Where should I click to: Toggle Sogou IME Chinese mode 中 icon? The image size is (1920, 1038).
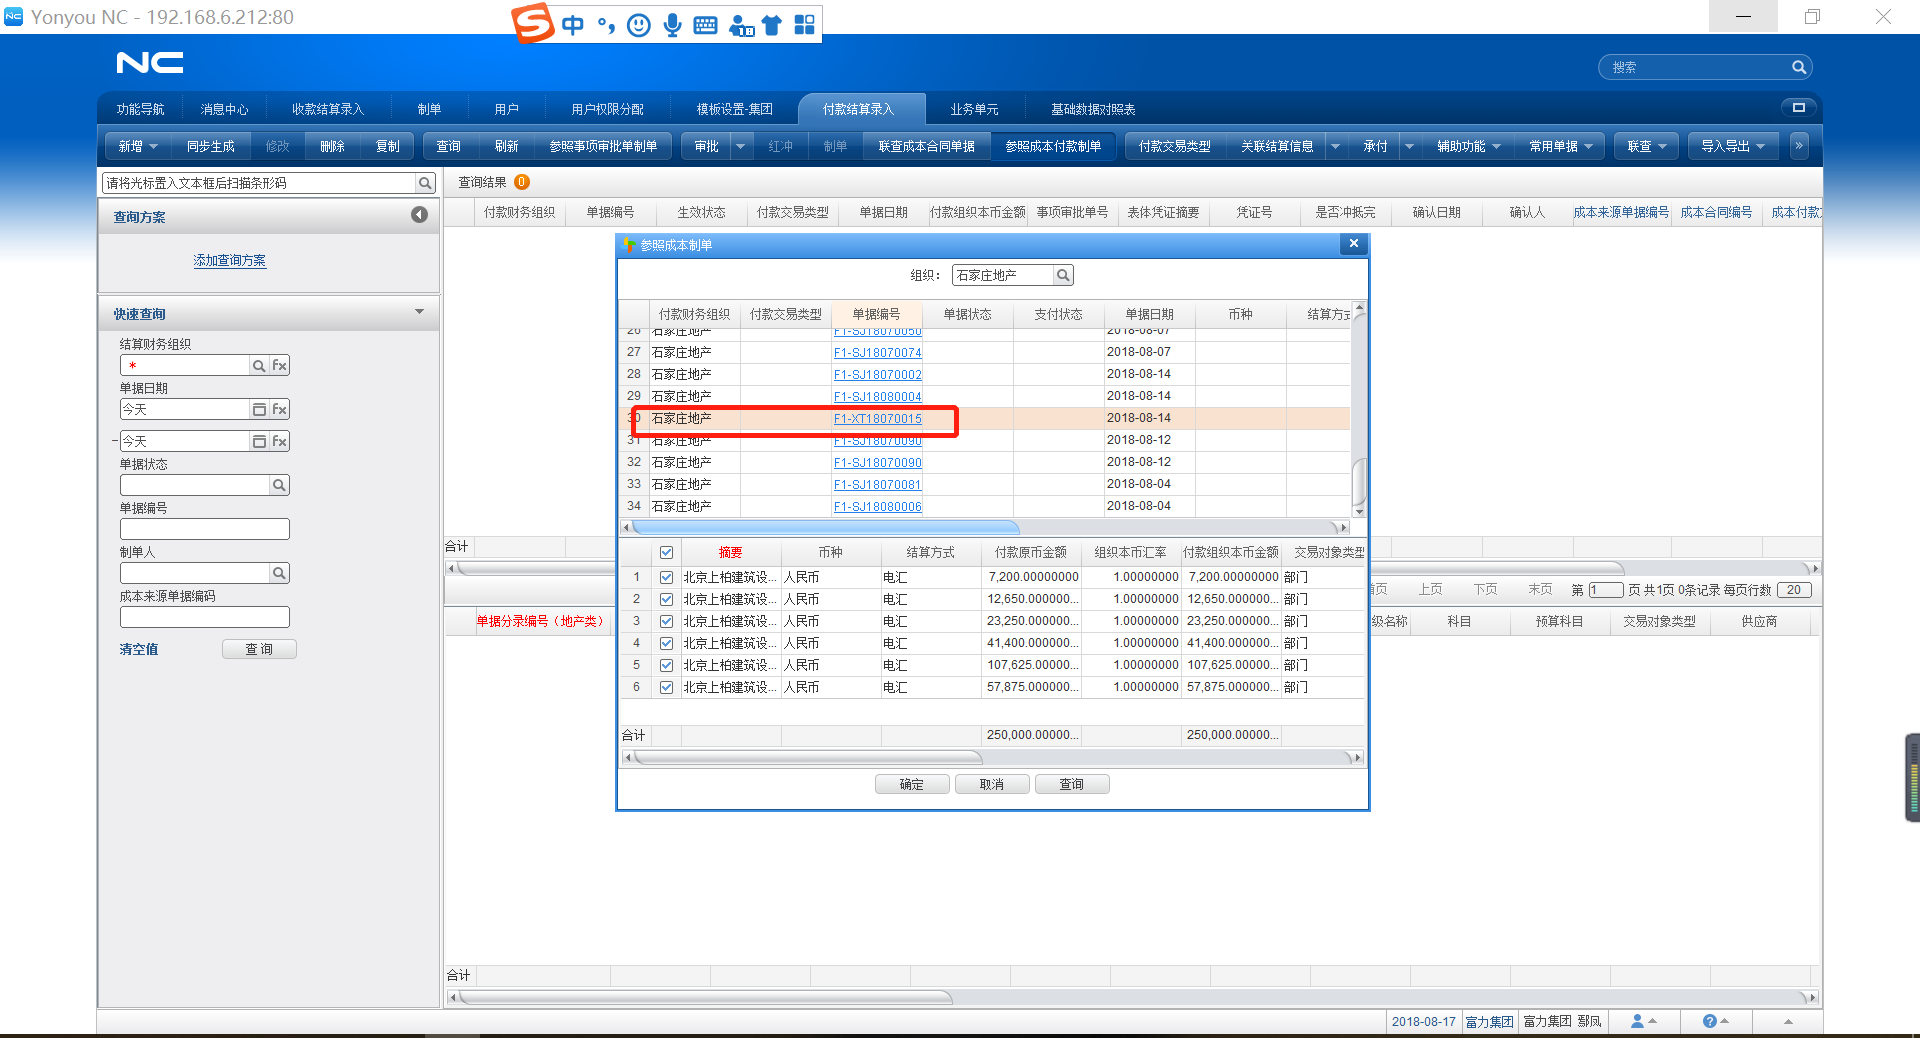[573, 25]
